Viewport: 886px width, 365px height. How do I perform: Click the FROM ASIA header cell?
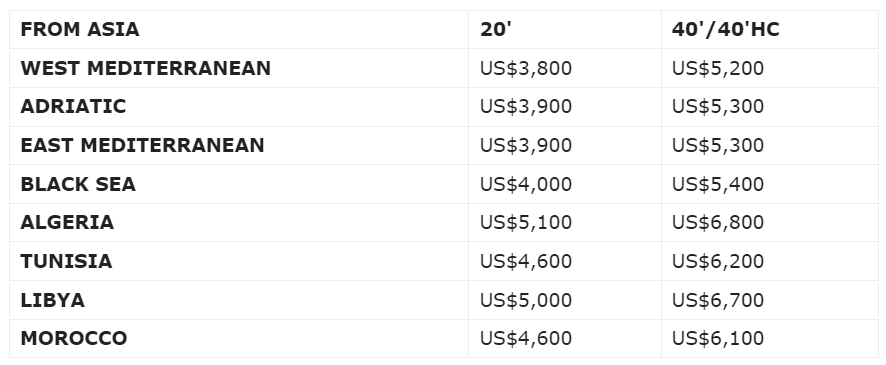click(80, 29)
